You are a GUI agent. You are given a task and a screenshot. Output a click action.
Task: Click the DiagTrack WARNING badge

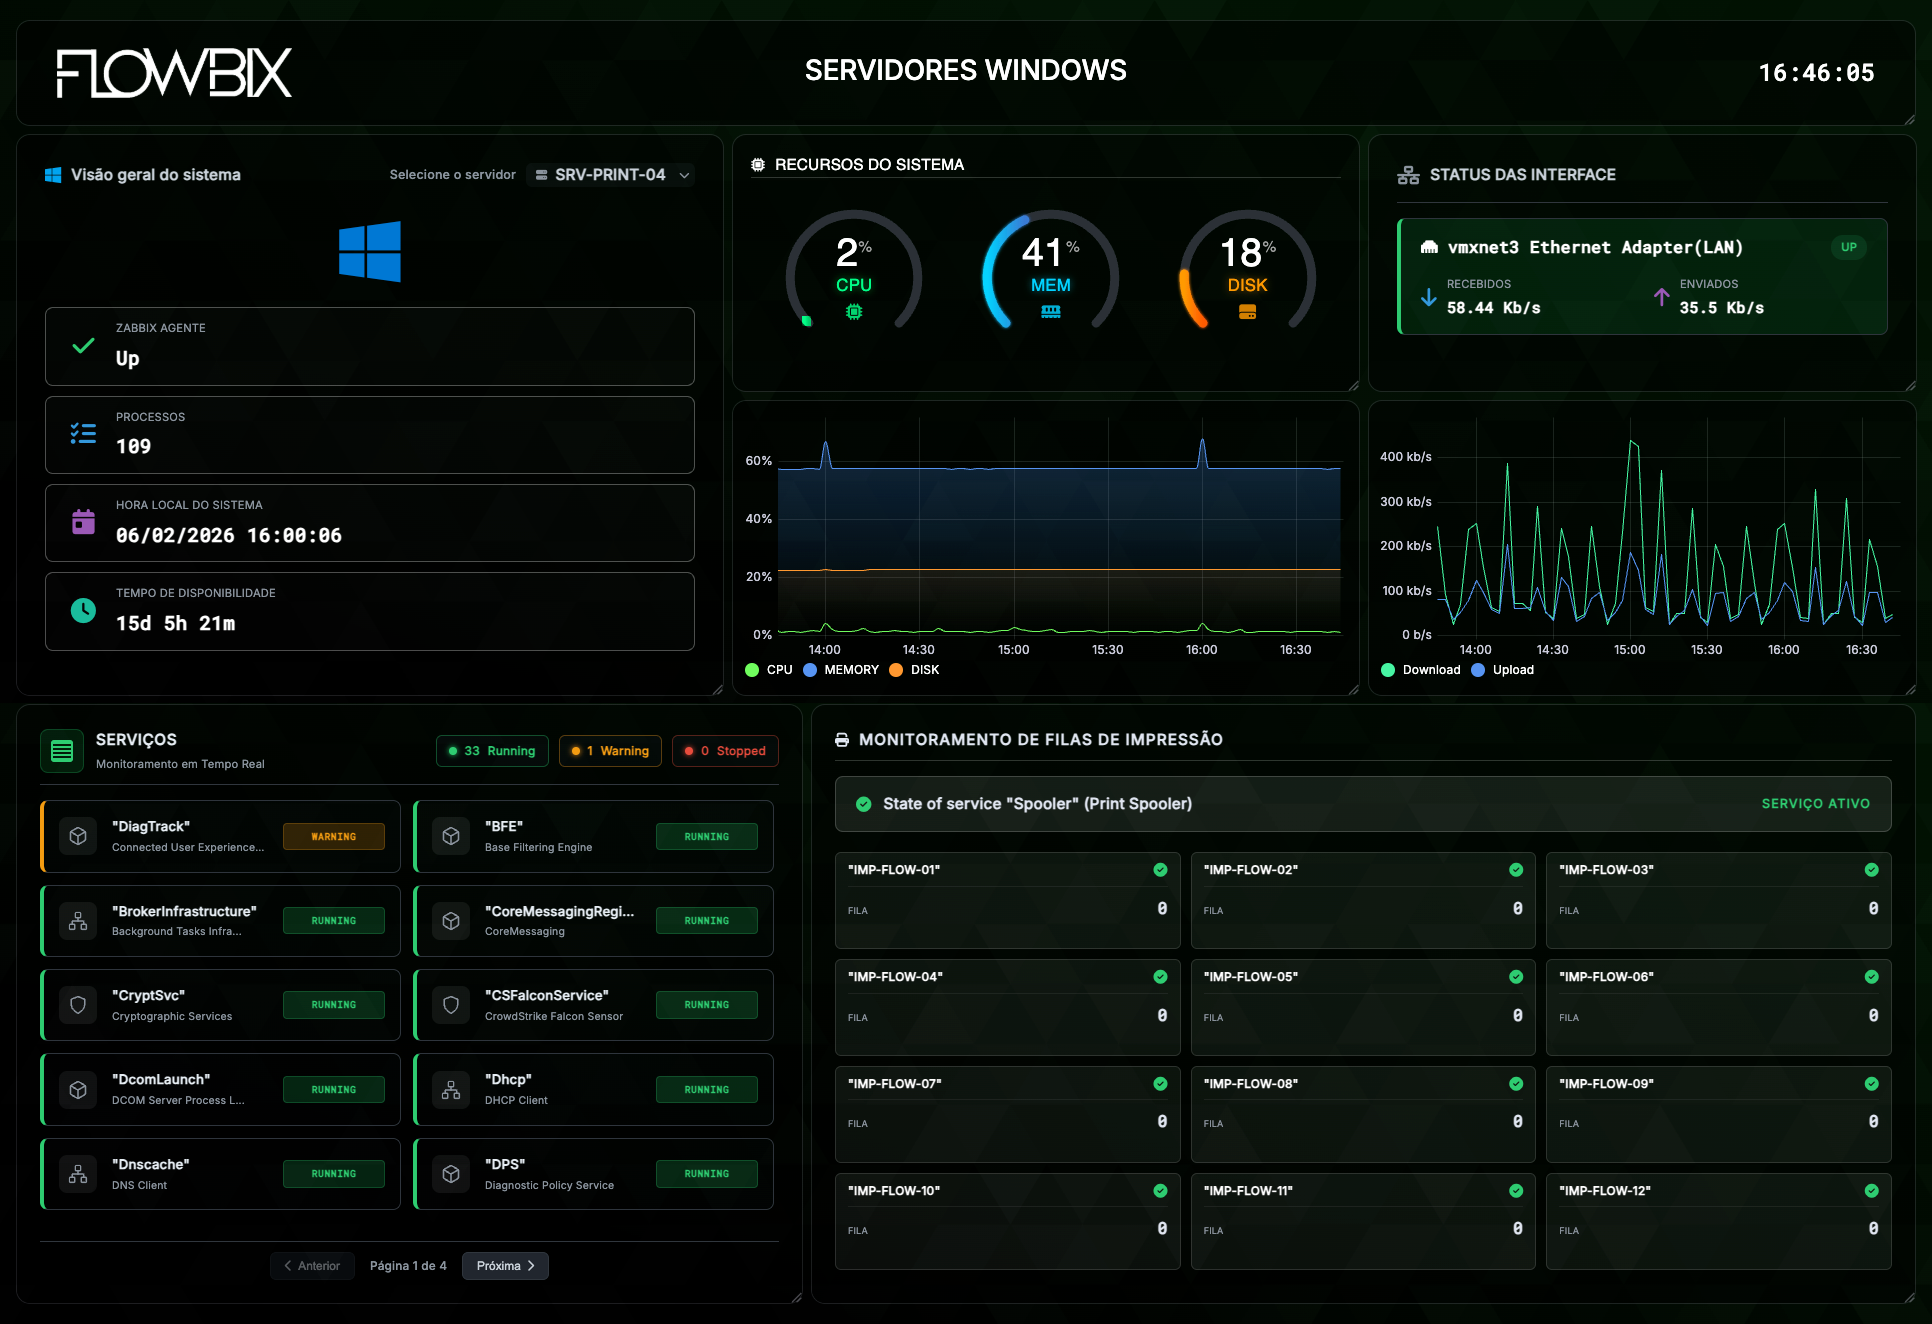coord(334,837)
